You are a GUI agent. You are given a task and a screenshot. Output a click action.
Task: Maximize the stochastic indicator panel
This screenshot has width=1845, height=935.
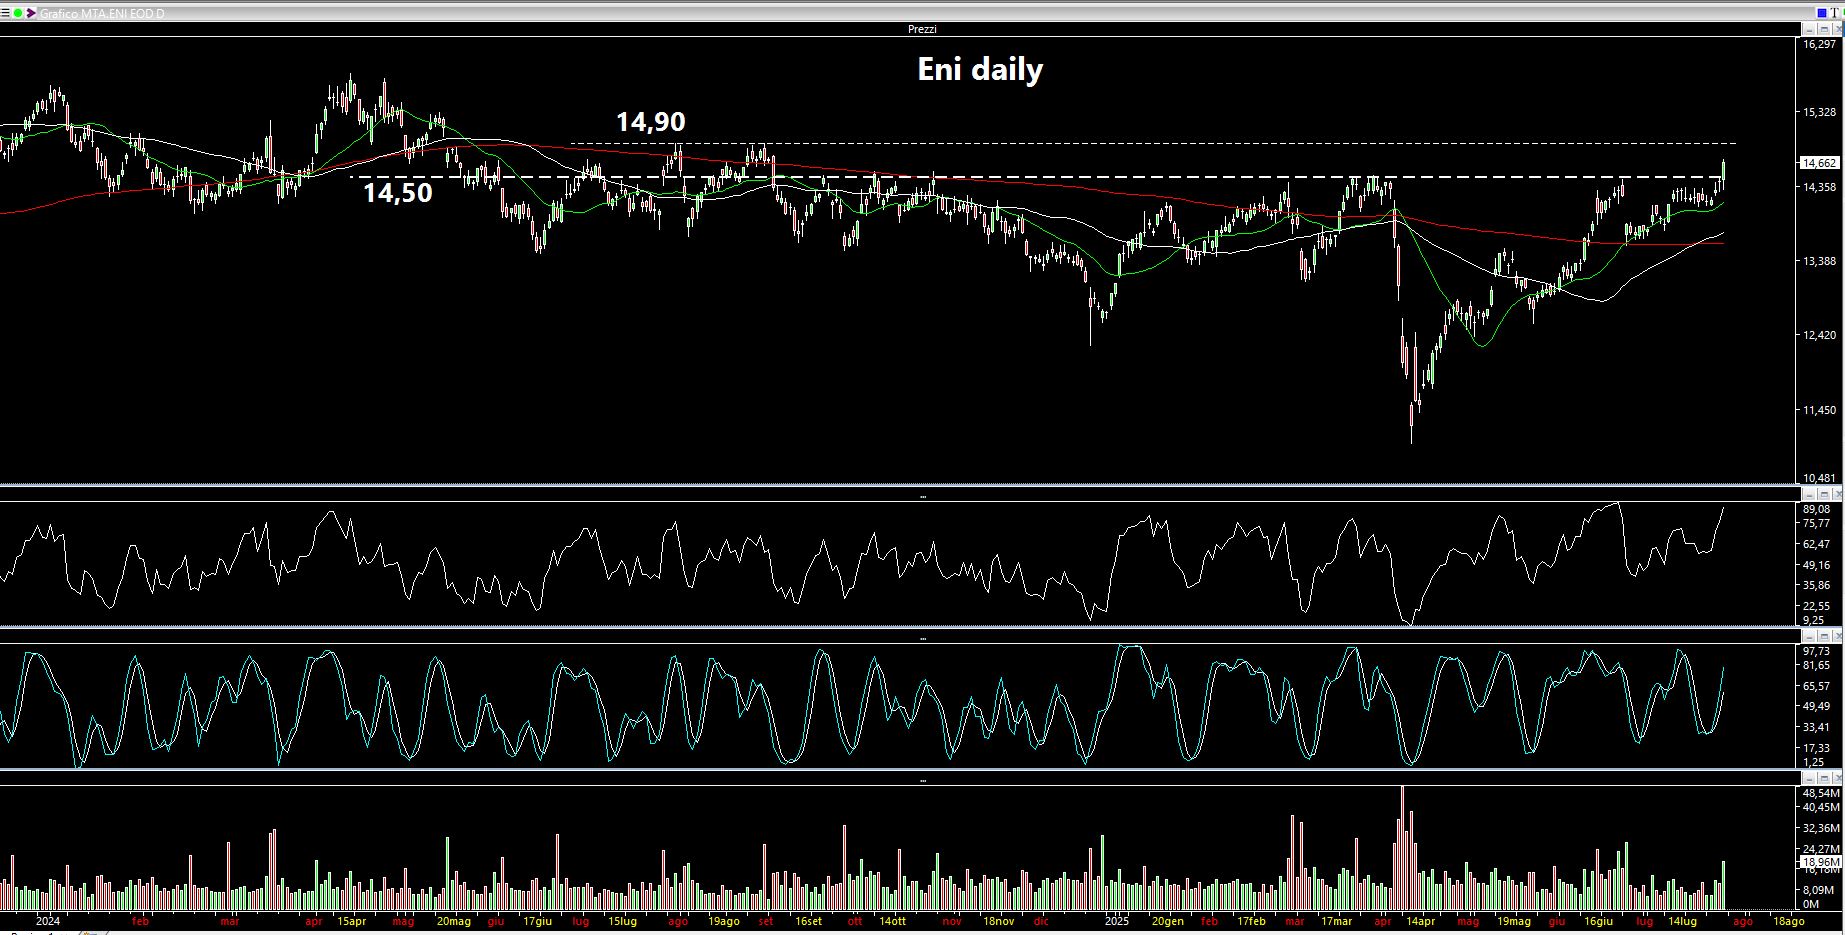(x=1824, y=636)
